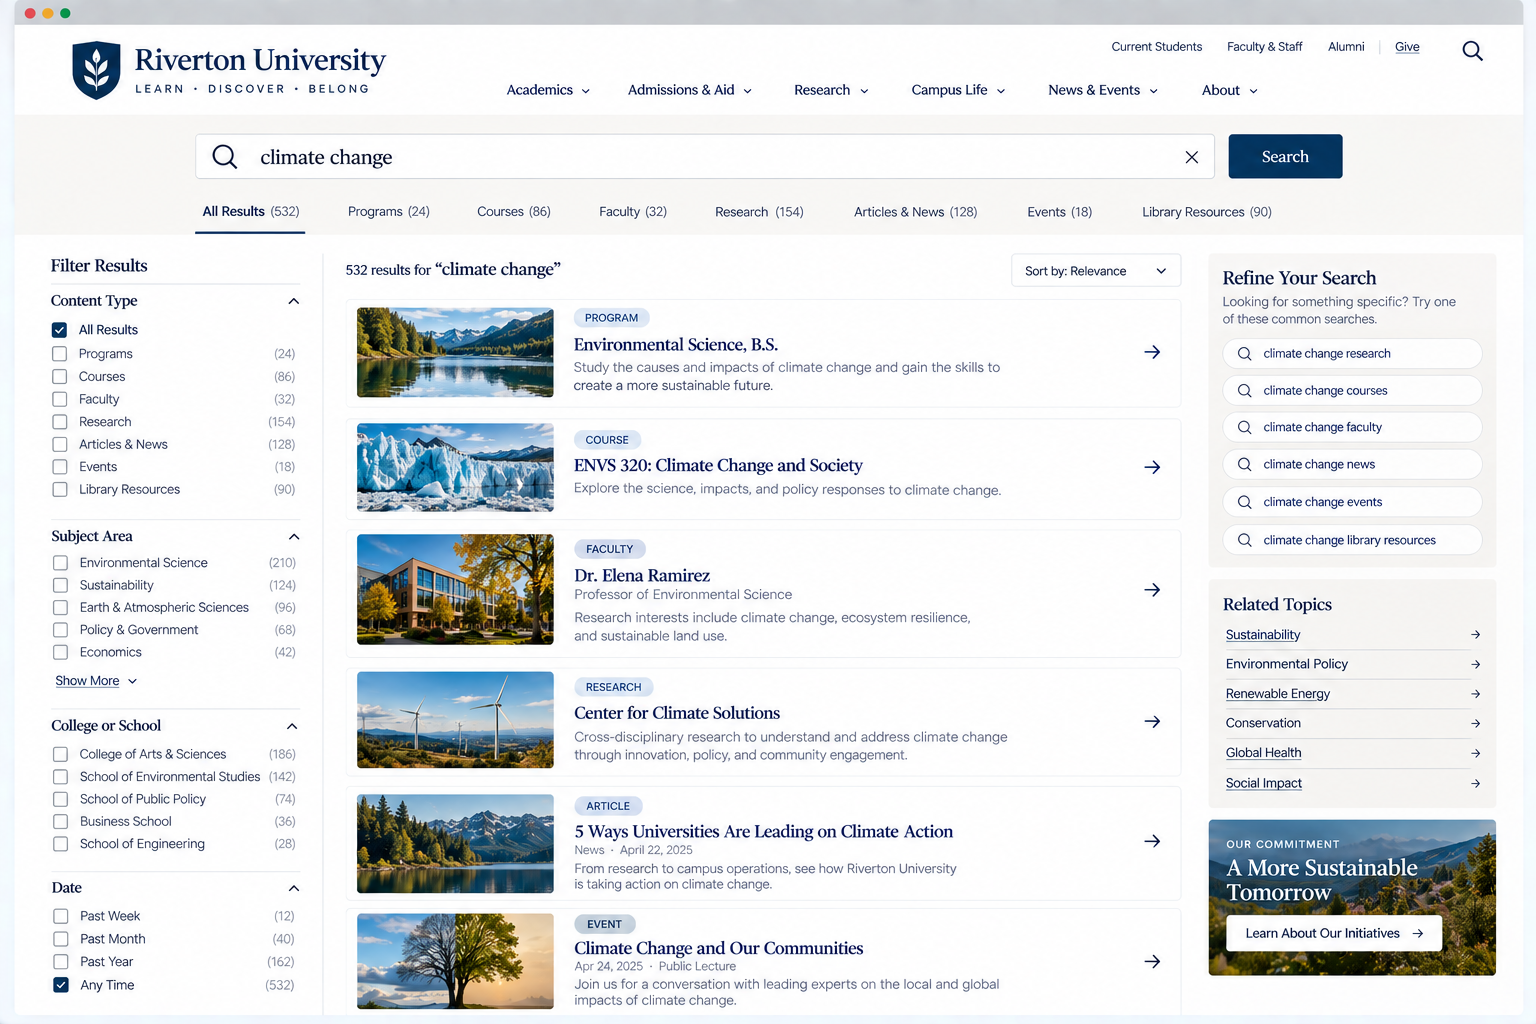Screen dimensions: 1536x1024
Task: Click arrow next to Social Impact topic
Action: [x=1476, y=783]
